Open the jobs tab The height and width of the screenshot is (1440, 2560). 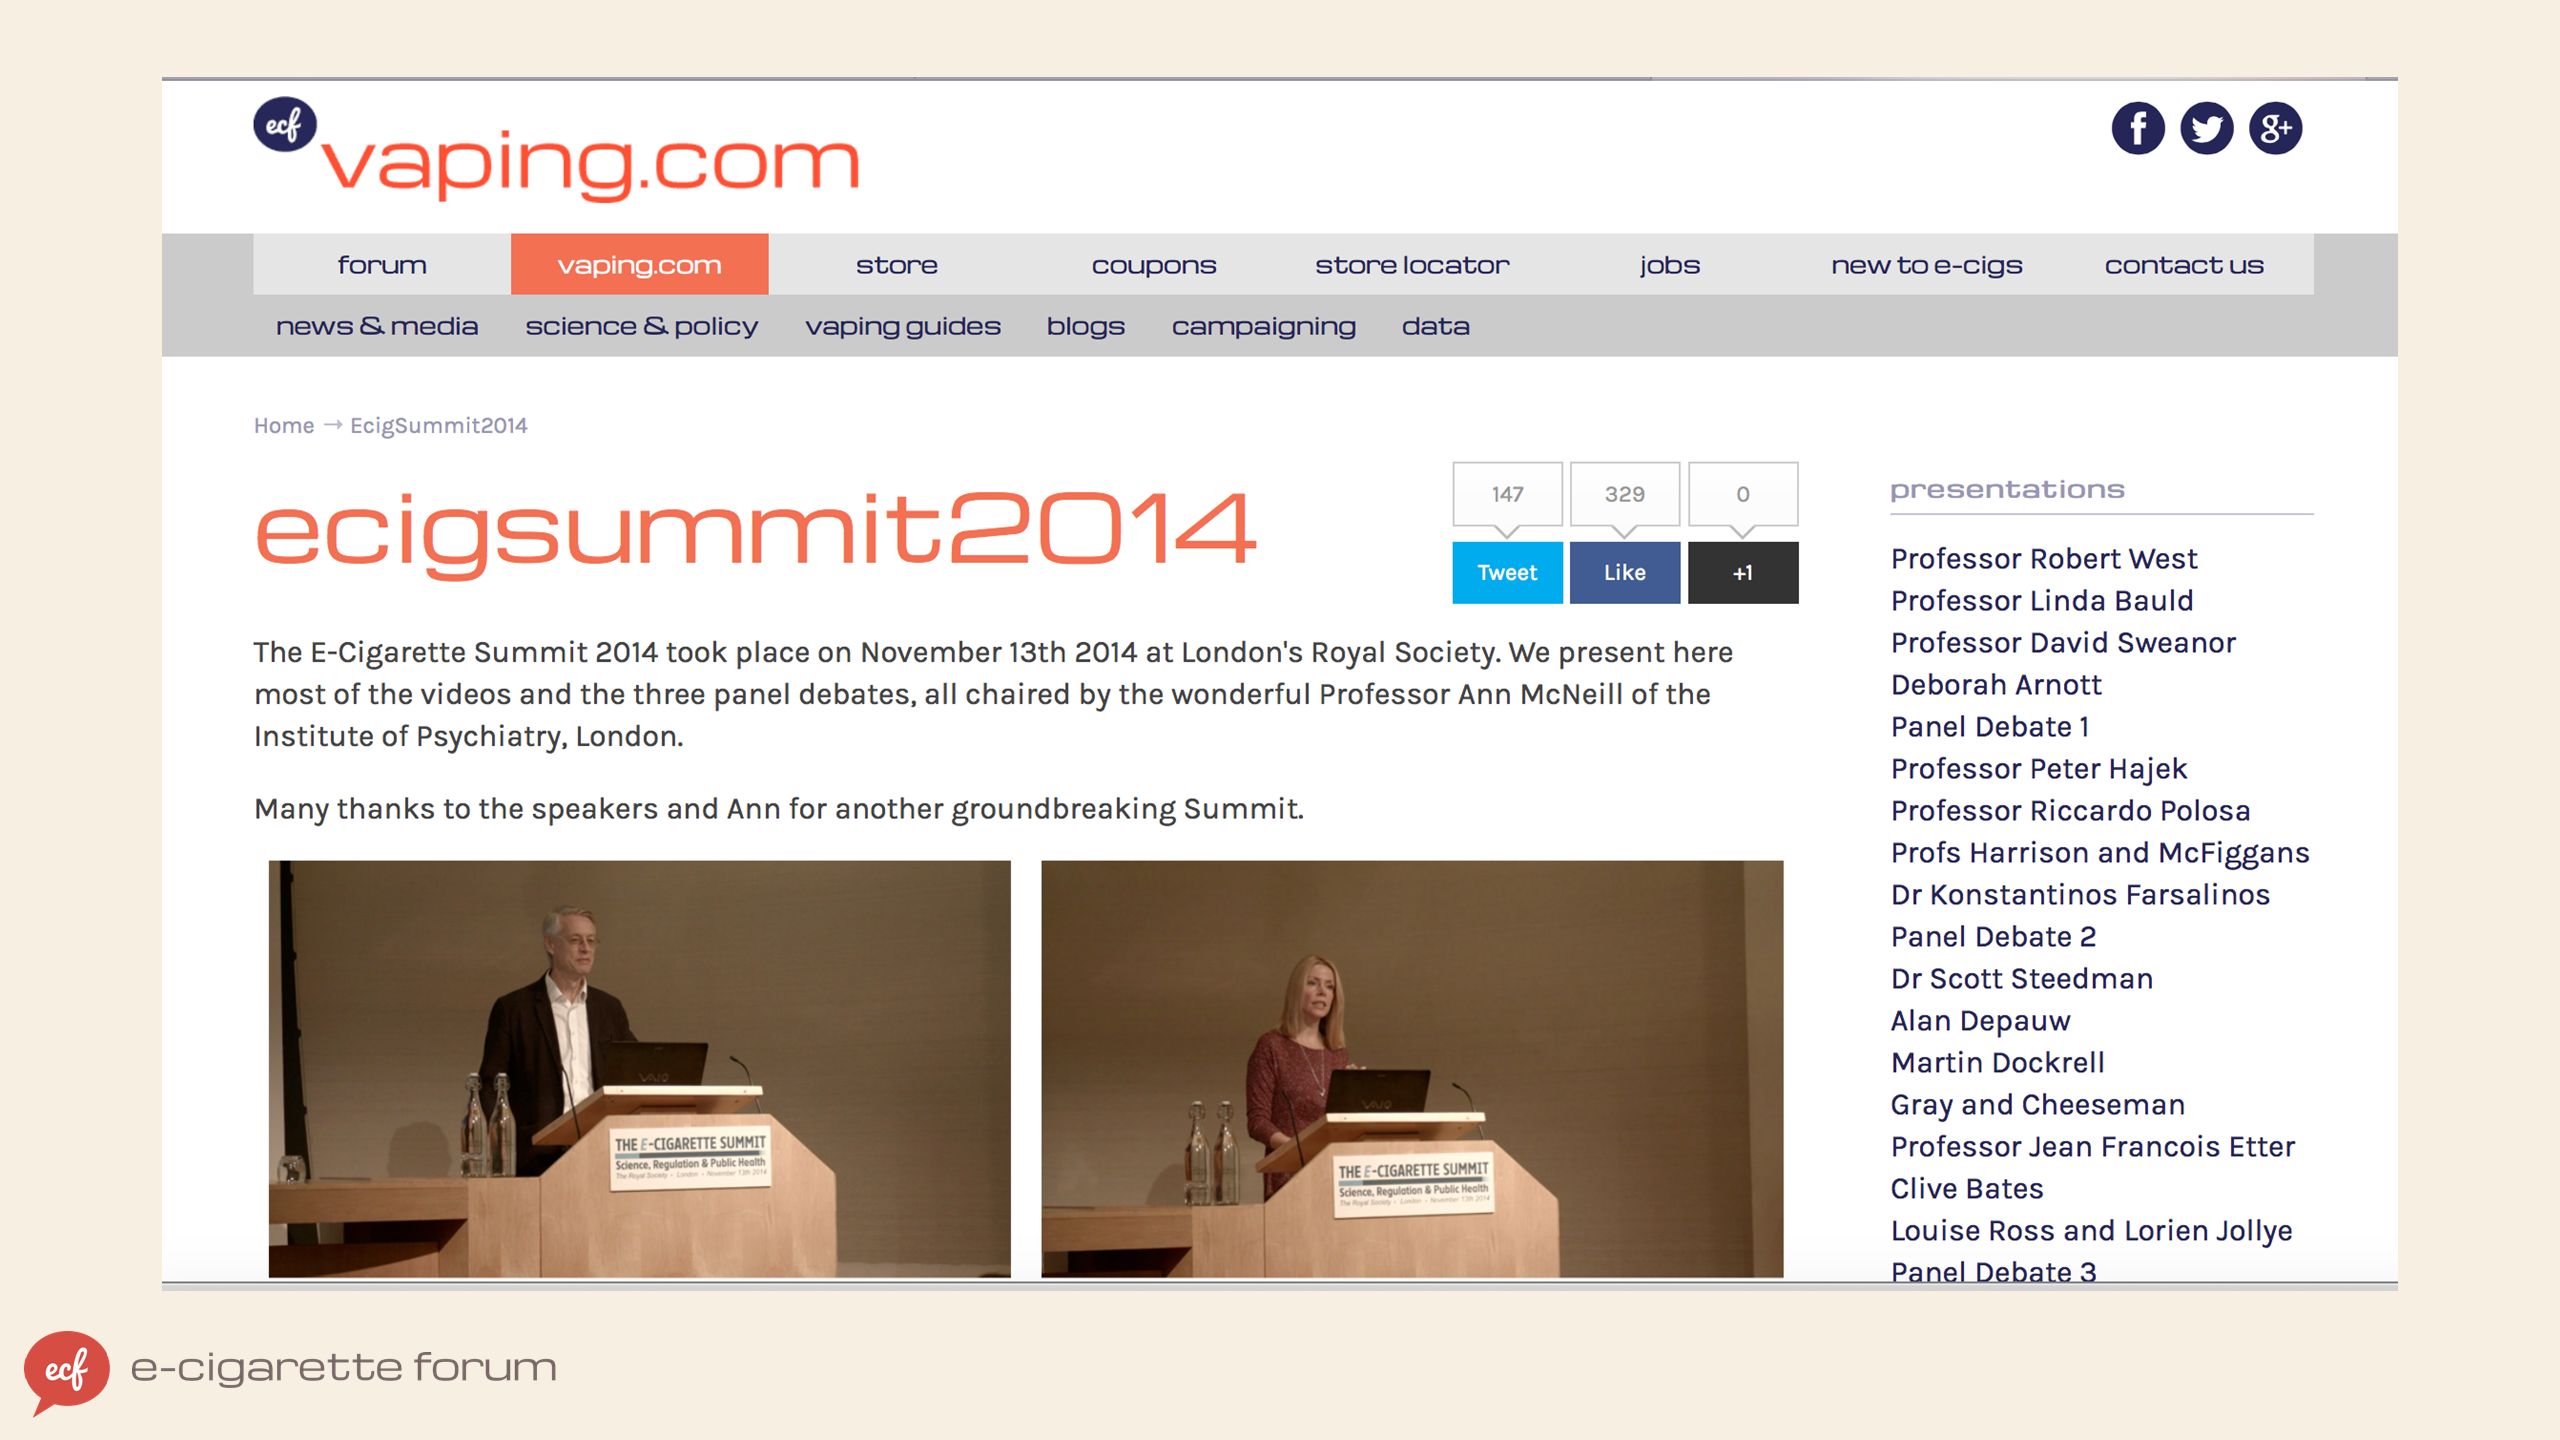(1670, 265)
